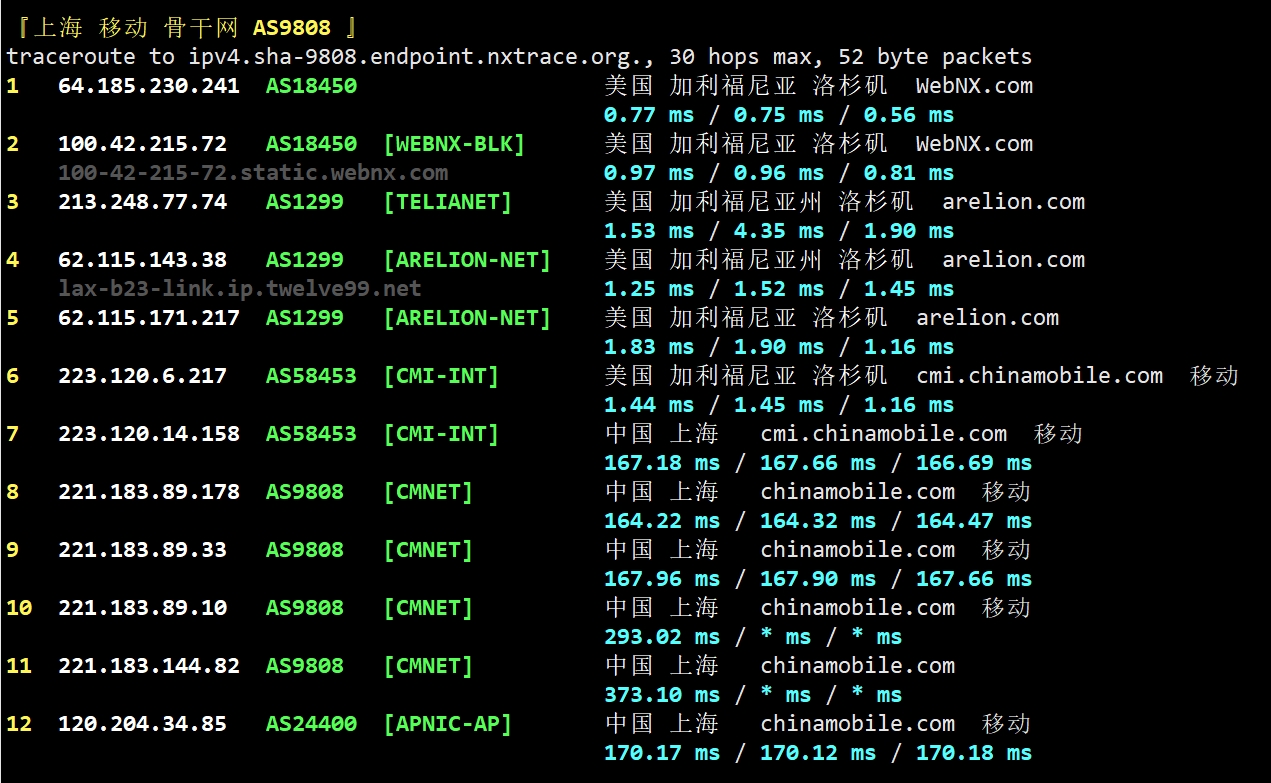Click [CMI-INT] on the hop 7 line
Screen dimensions: 1271x783
[x=441, y=434]
